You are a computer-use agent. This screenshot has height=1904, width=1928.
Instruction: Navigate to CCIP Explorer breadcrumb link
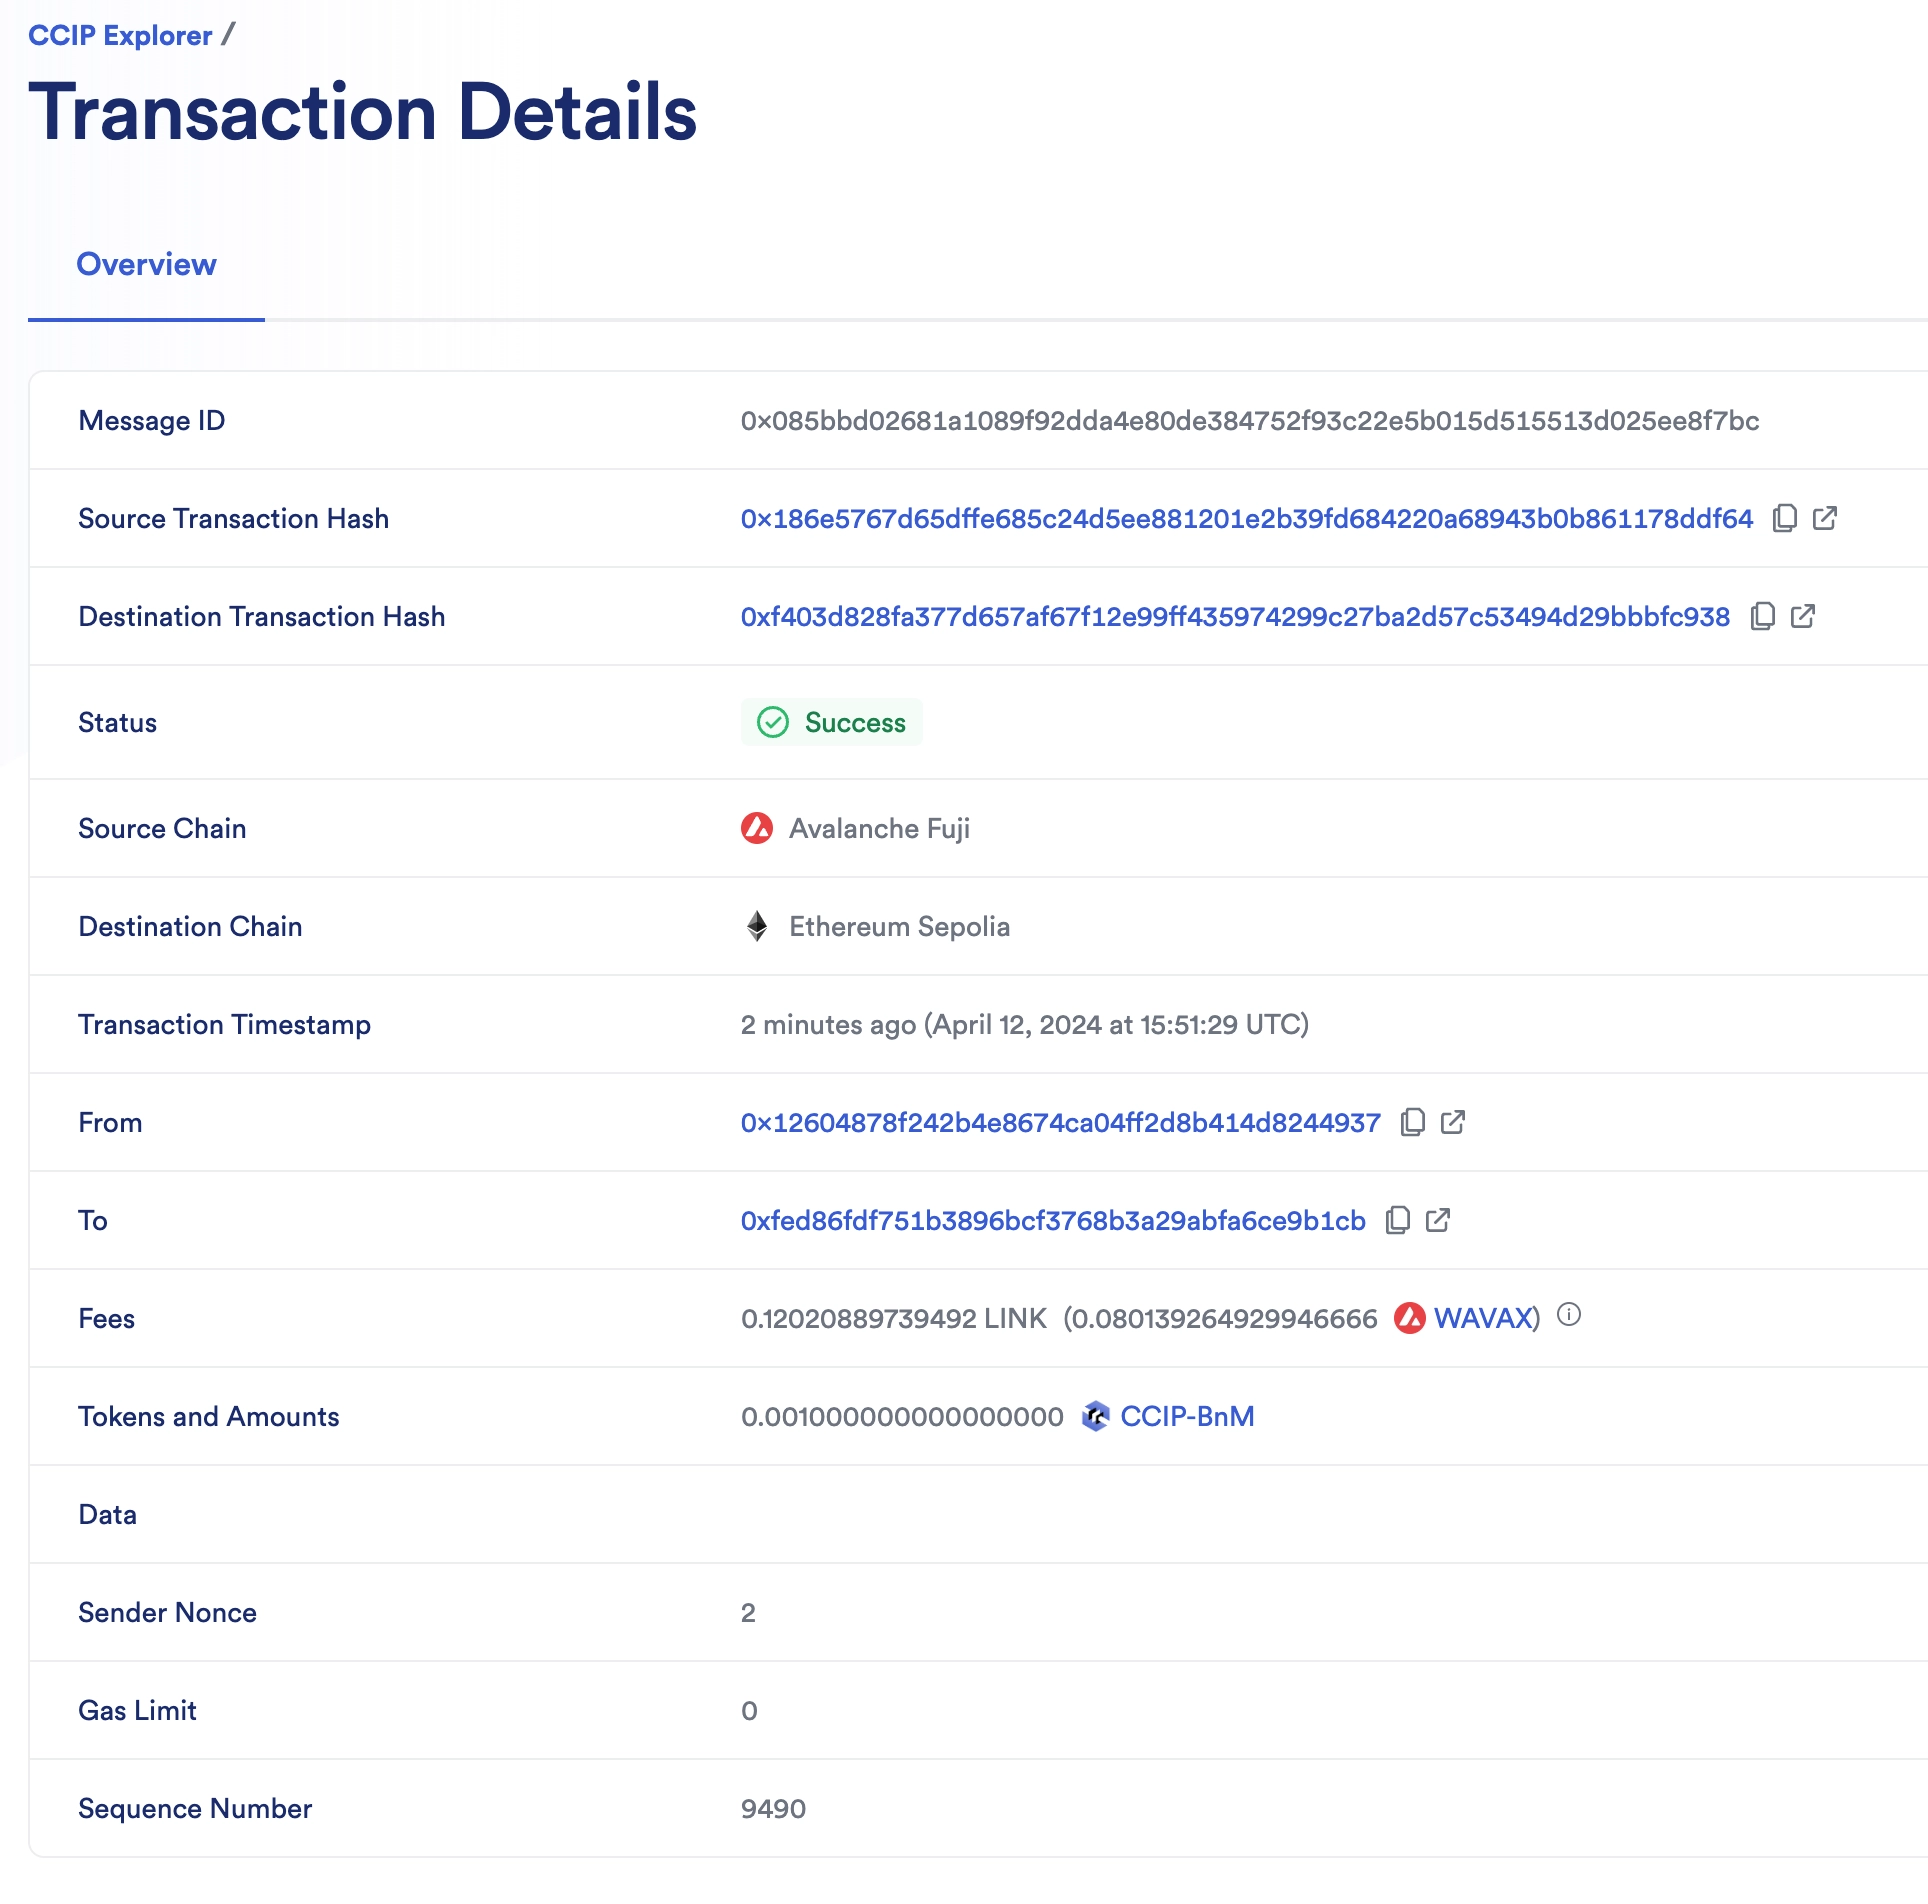point(122,35)
